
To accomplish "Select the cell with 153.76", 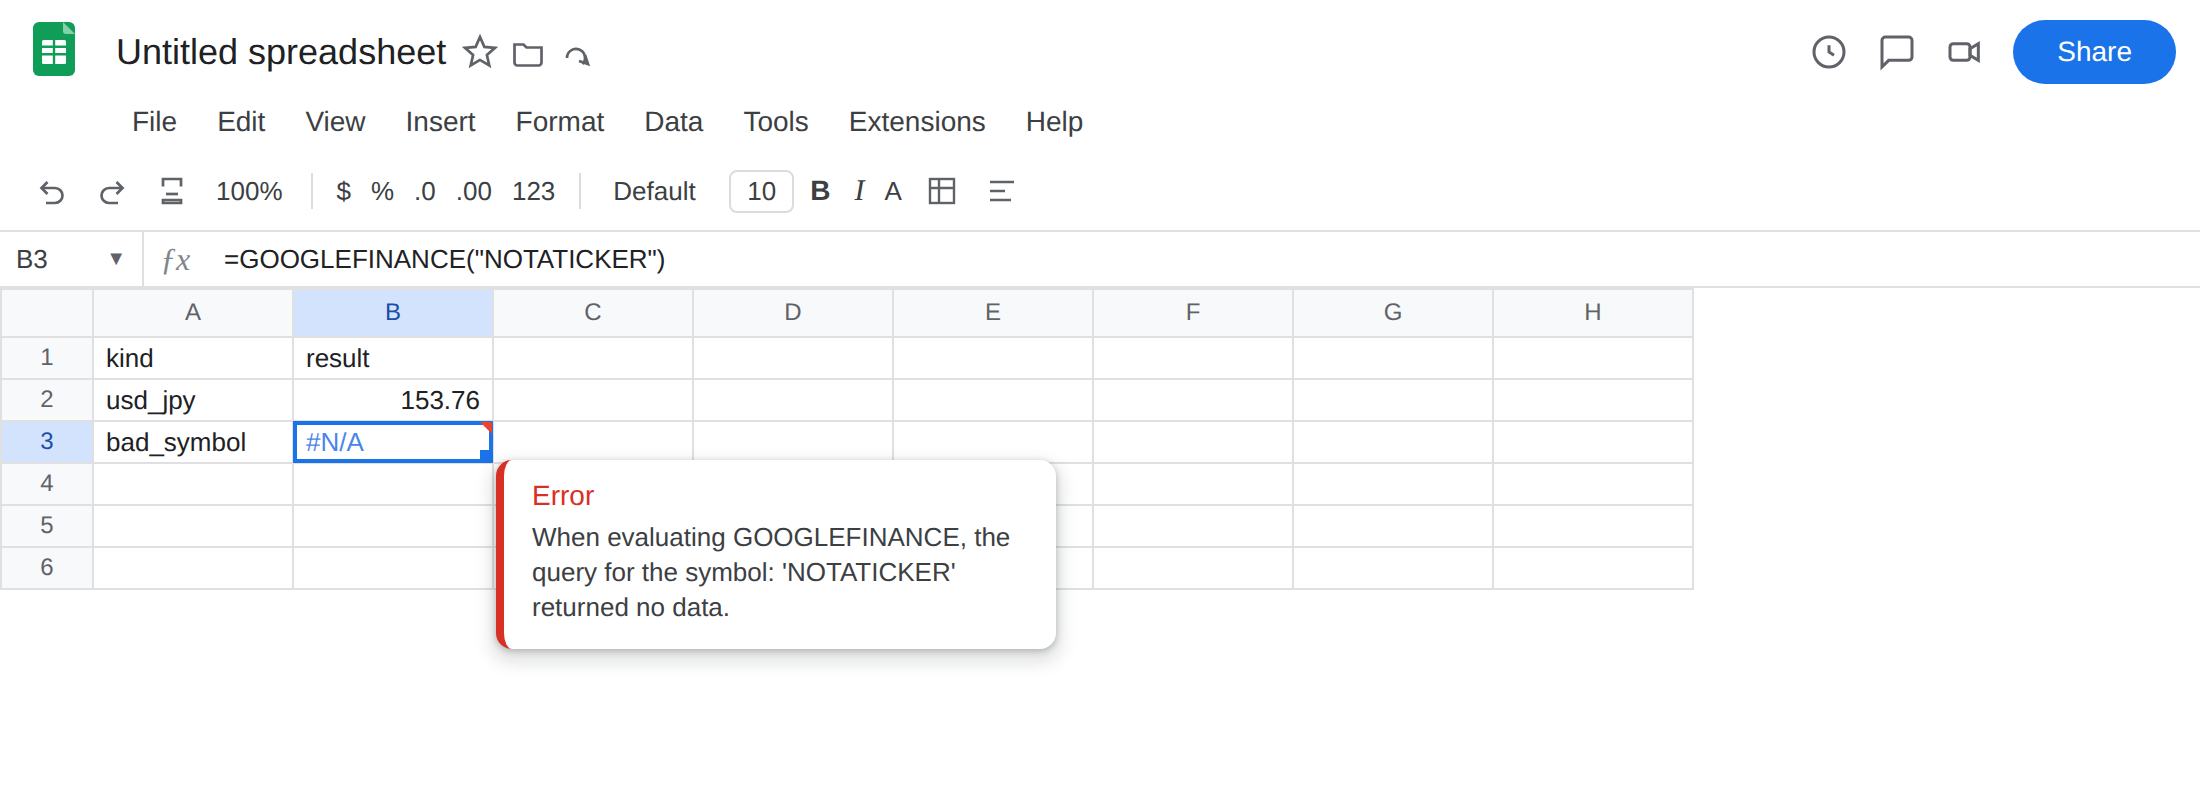I will (393, 400).
